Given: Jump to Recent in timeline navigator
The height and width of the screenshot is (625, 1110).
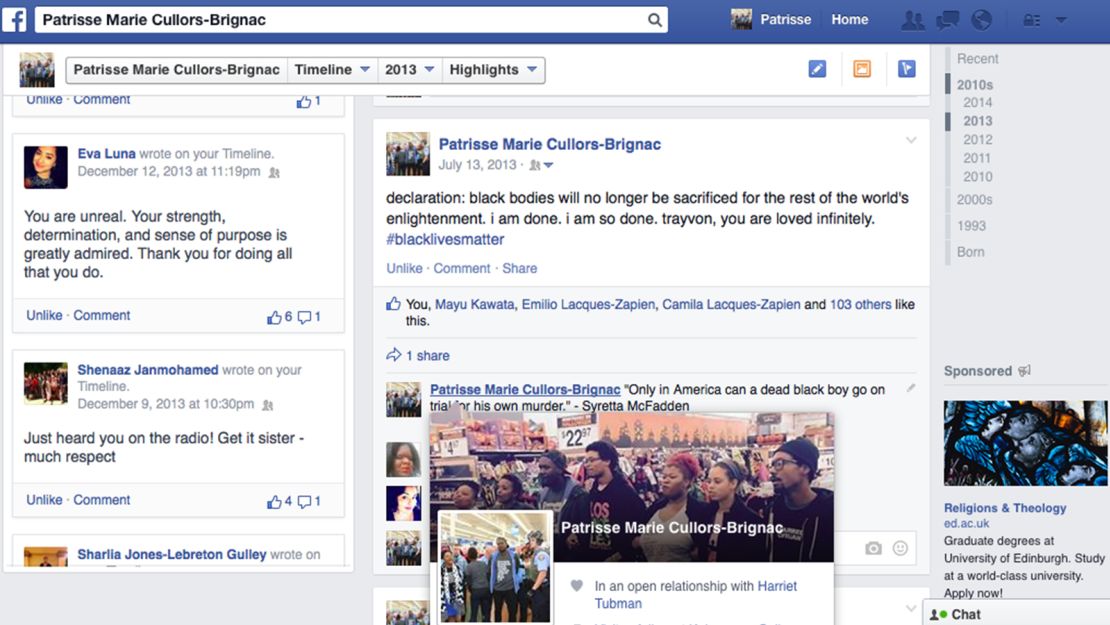Looking at the screenshot, I should [x=978, y=59].
